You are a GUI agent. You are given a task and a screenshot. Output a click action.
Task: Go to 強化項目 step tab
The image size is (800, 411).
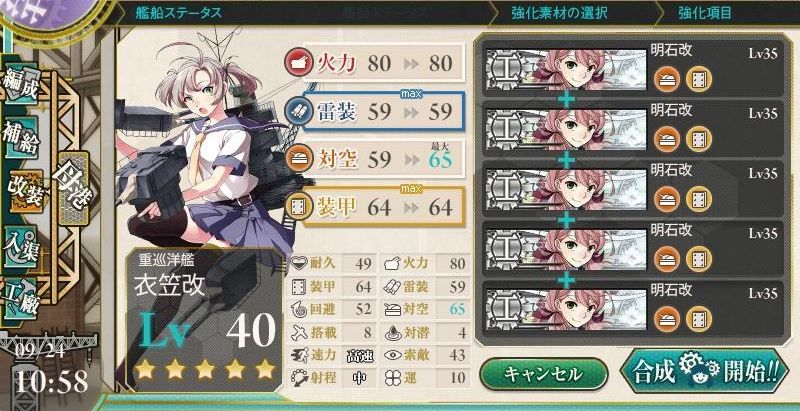[x=704, y=13]
